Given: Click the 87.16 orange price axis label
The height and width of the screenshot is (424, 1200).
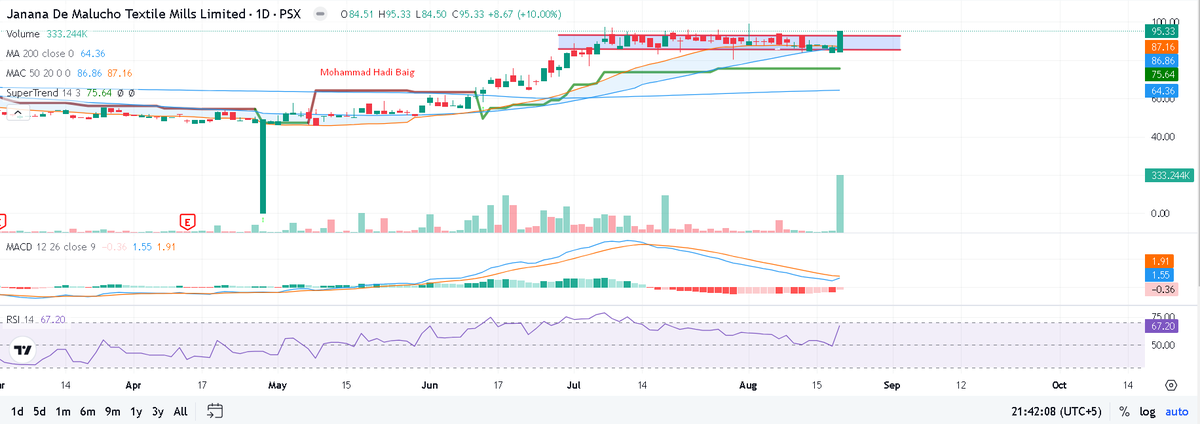Looking at the screenshot, I should 1161,46.
